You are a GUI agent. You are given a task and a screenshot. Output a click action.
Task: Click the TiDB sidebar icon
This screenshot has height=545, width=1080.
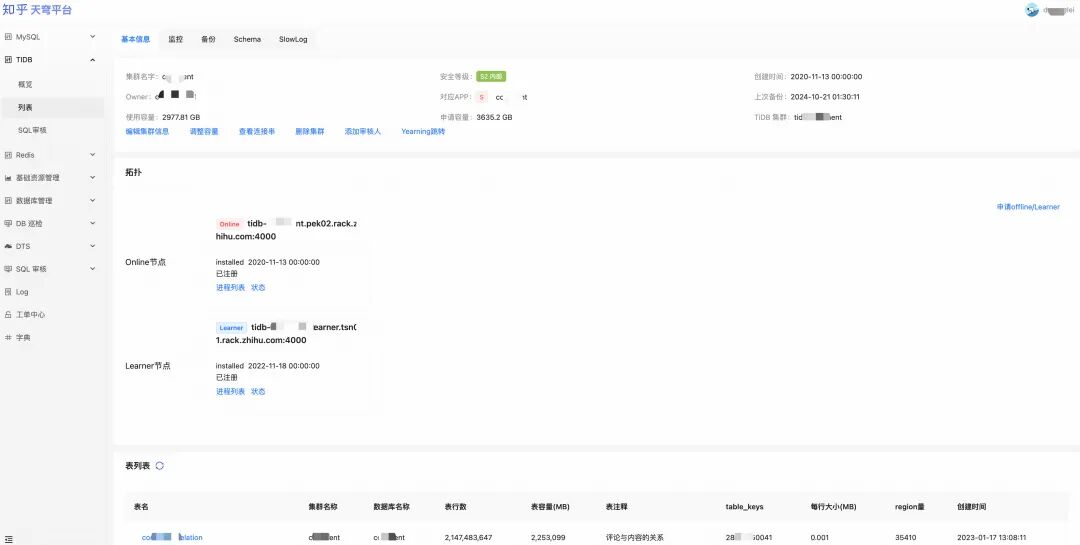tap(8, 60)
